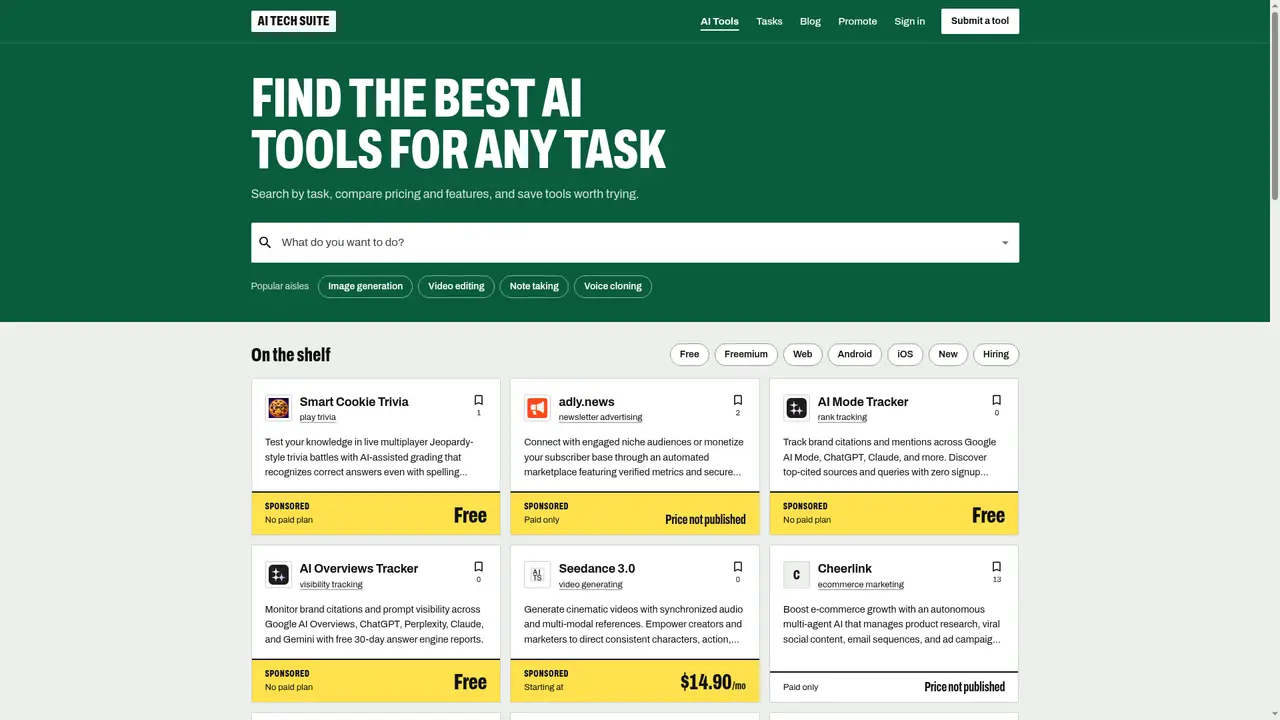The width and height of the screenshot is (1280, 720).
Task: Open the 'play trivia' task link
Action: (318, 418)
